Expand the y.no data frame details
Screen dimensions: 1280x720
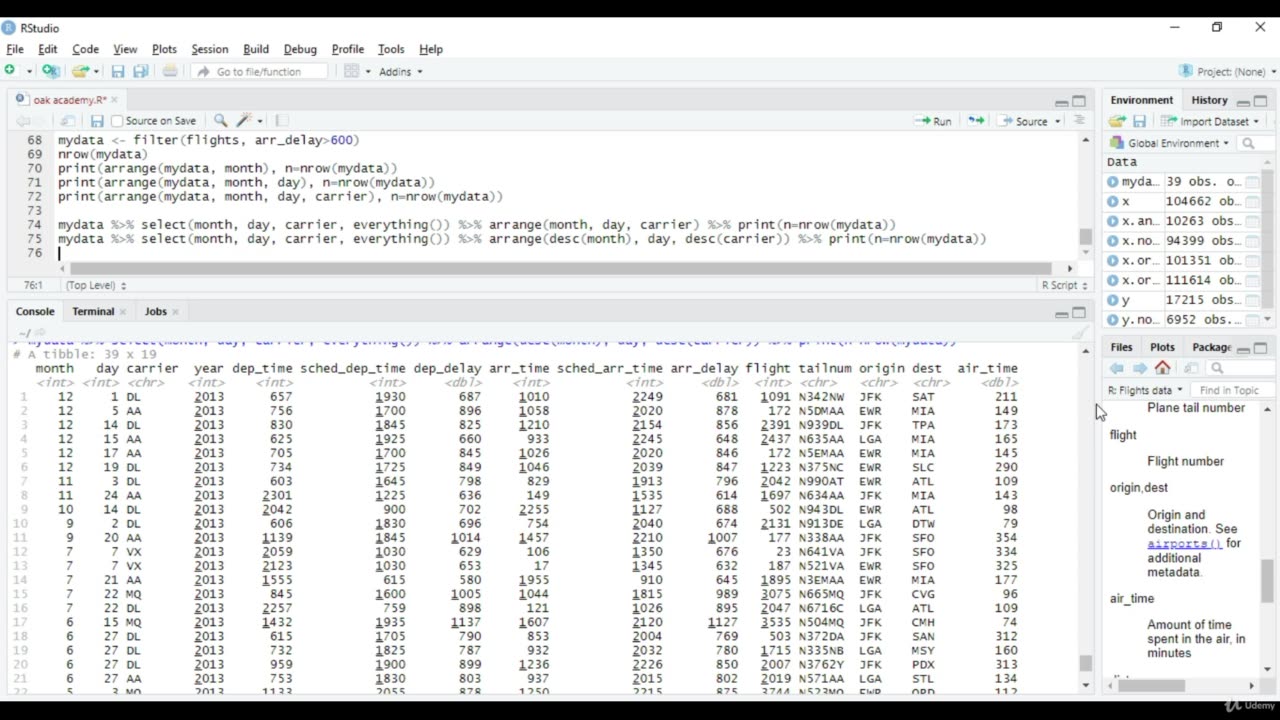[1113, 320]
